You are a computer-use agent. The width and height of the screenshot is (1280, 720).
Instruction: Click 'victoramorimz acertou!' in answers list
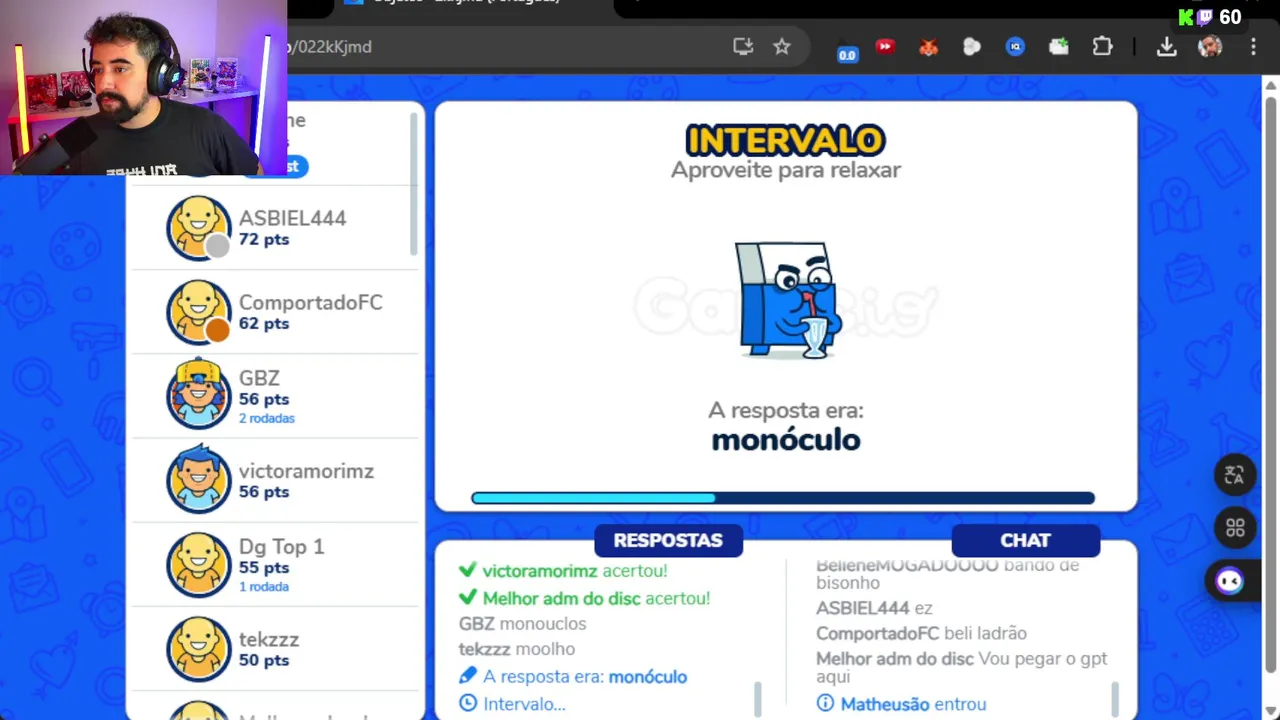click(563, 571)
